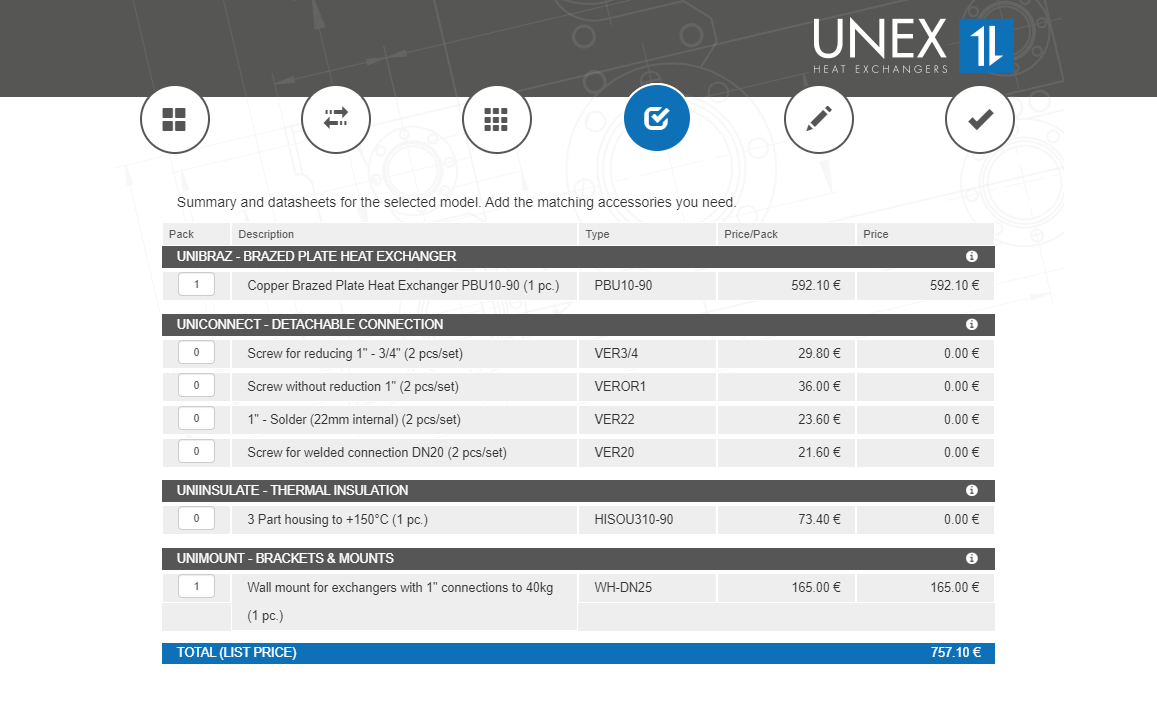Open the exchange arrows step icon
The image size is (1157, 719).
click(x=336, y=120)
